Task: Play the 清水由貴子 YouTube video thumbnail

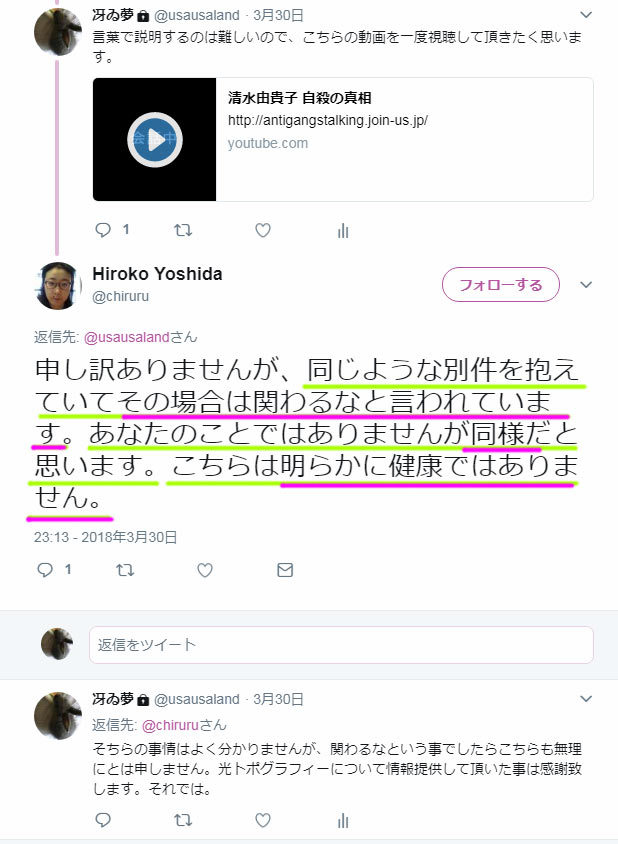Action: [x=154, y=139]
